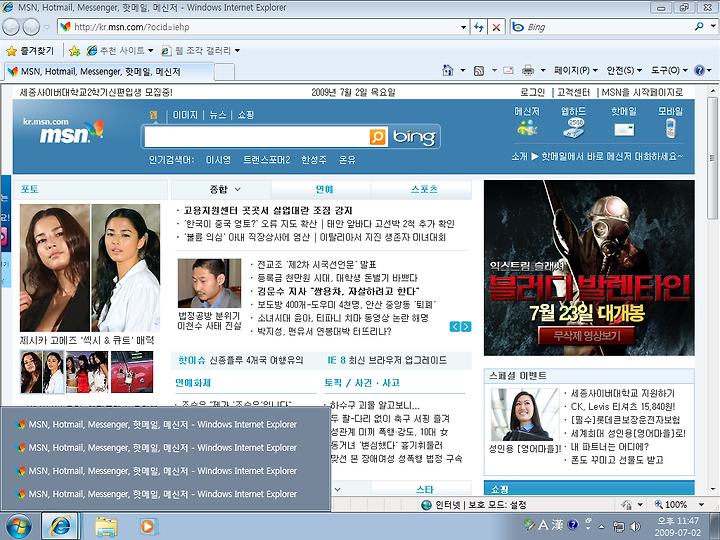
Task: Open the zoom level 100% dropdown
Action: (701, 505)
